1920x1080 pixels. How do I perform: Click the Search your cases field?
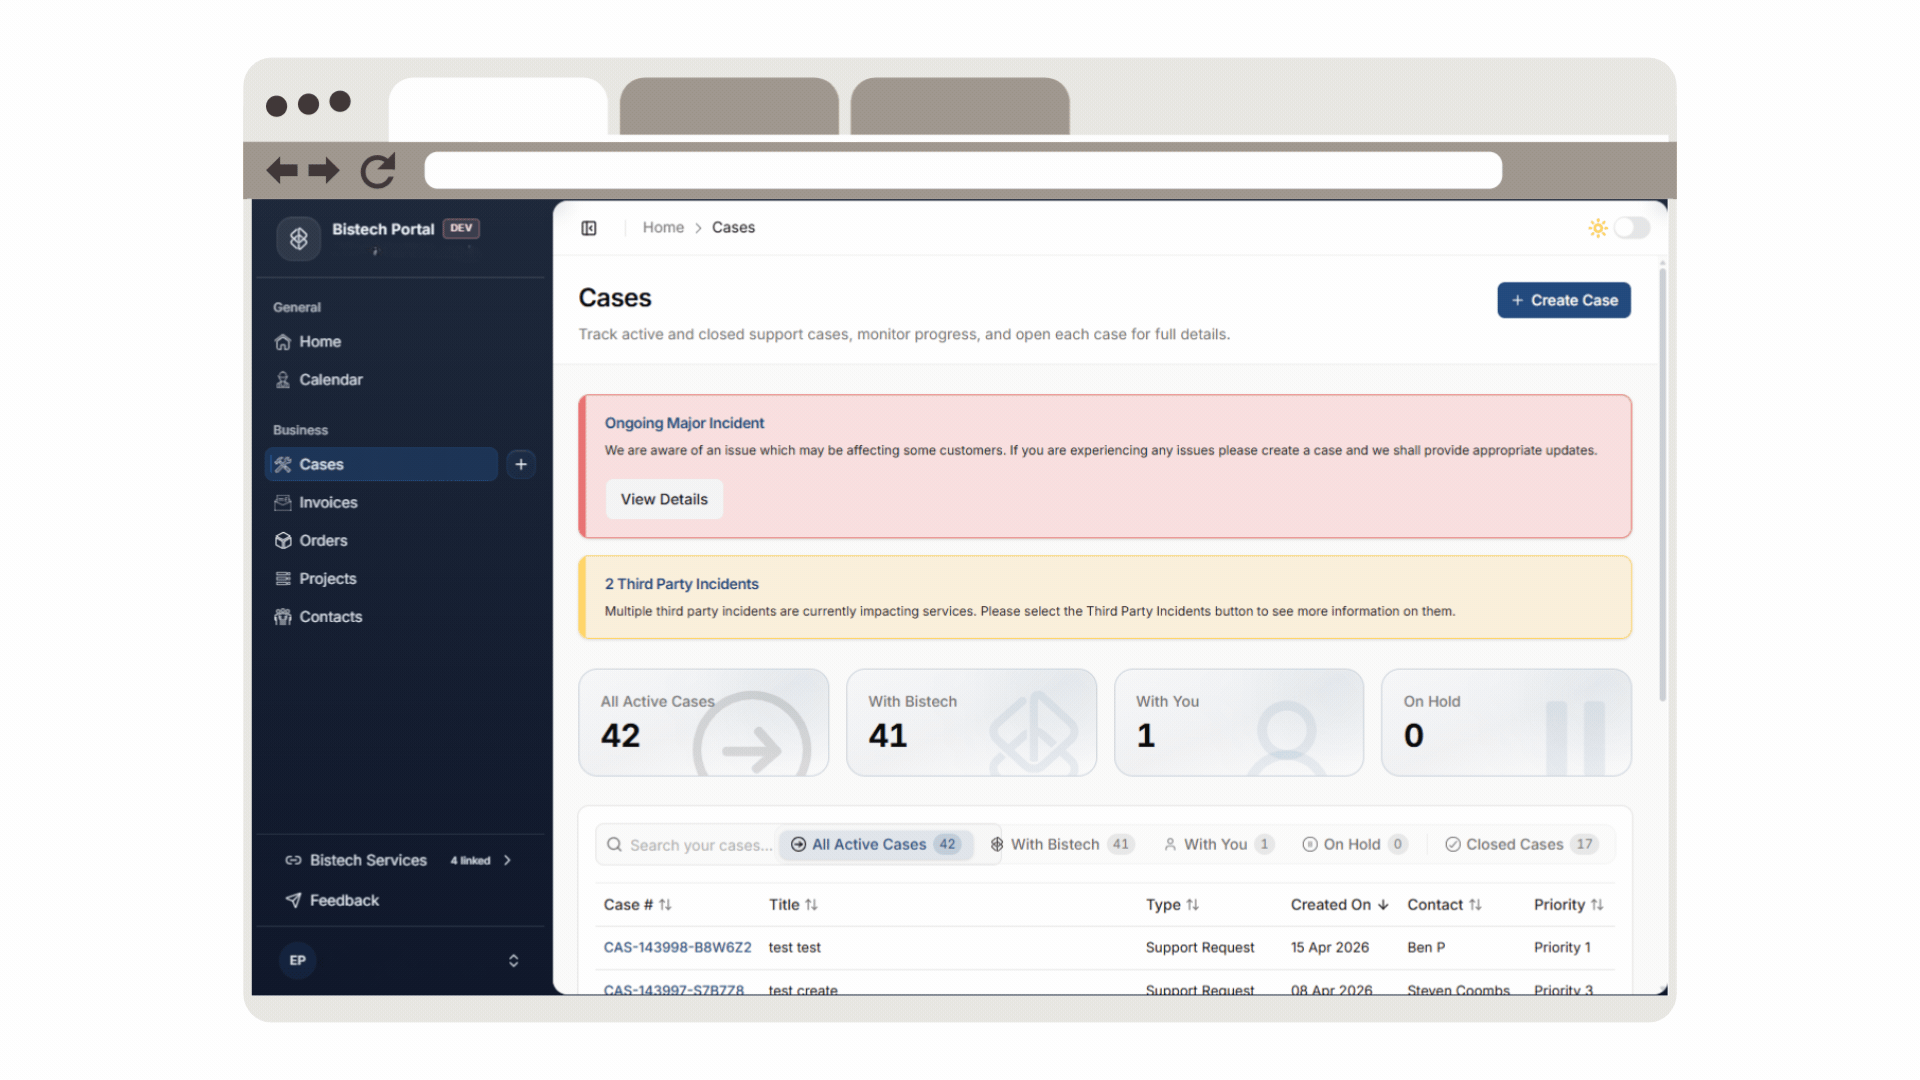point(700,845)
